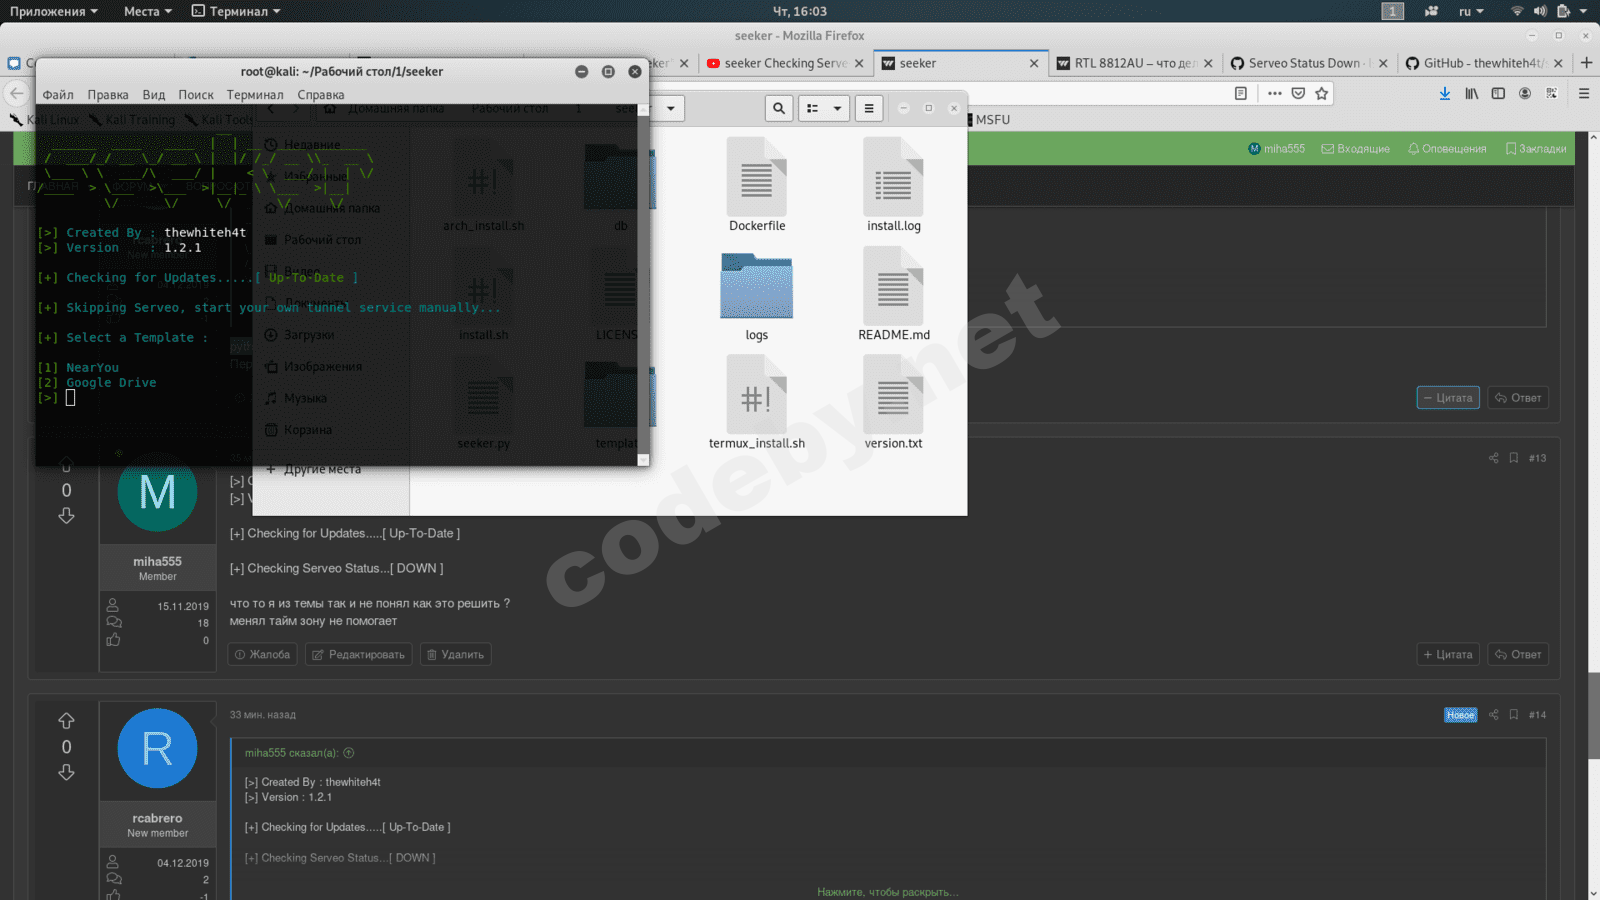Click Редактировать button on post
Screen dimensions: 1600x900
pyautogui.click(x=358, y=655)
